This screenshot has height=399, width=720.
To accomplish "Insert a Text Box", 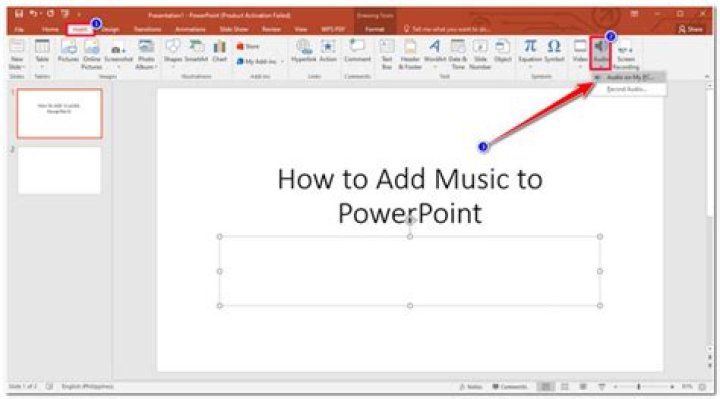I will 387,55.
